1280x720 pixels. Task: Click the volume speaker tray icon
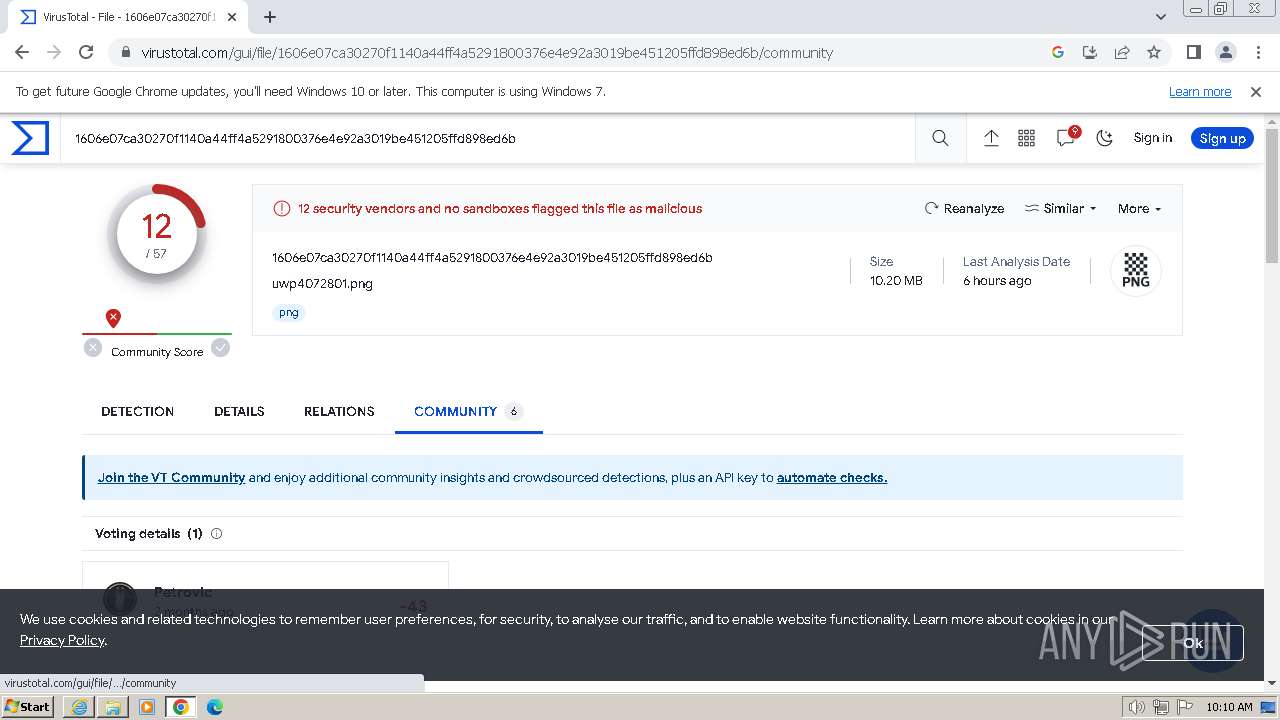pos(1137,707)
